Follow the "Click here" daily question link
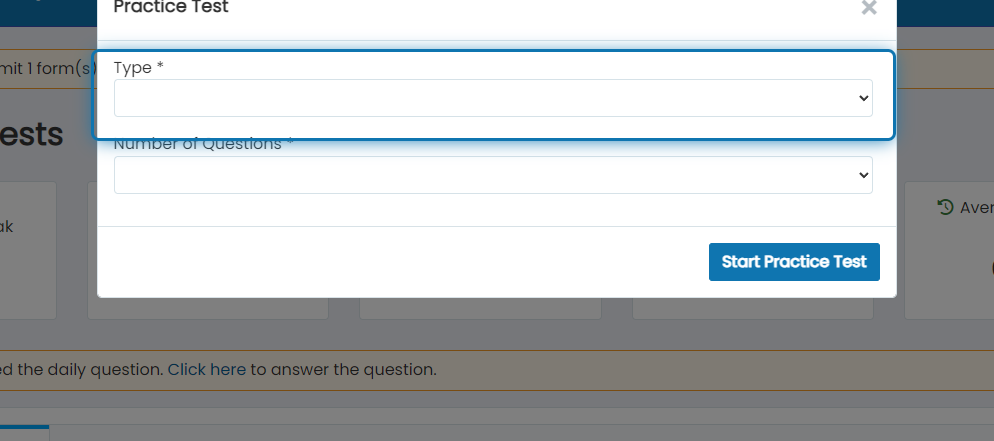The image size is (994, 441). click(207, 369)
